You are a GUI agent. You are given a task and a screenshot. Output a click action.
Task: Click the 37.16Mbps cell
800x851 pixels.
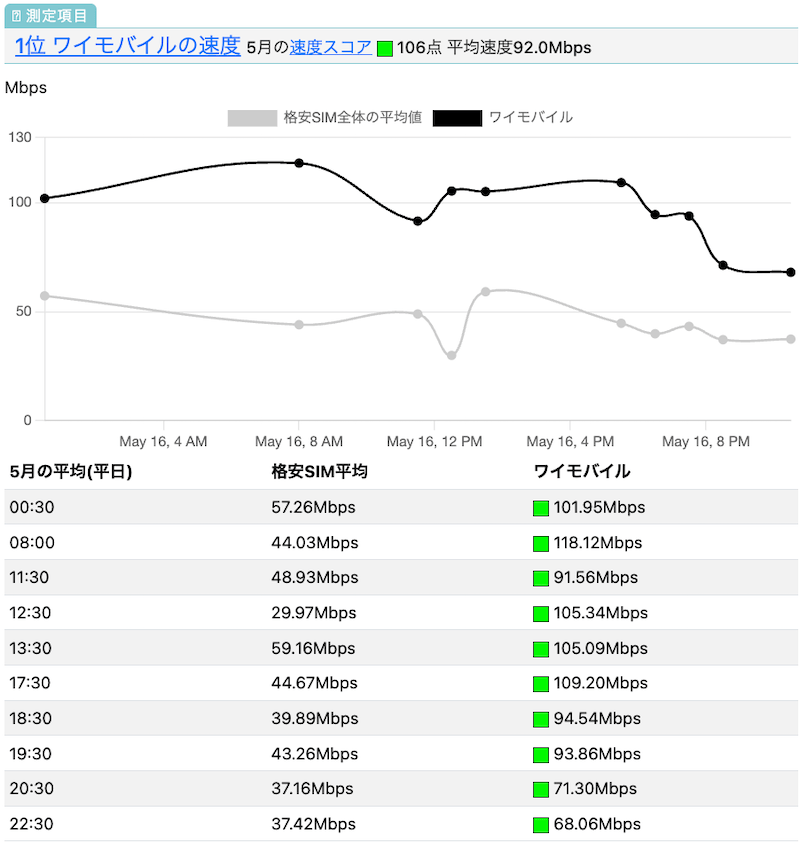pyautogui.click(x=312, y=789)
